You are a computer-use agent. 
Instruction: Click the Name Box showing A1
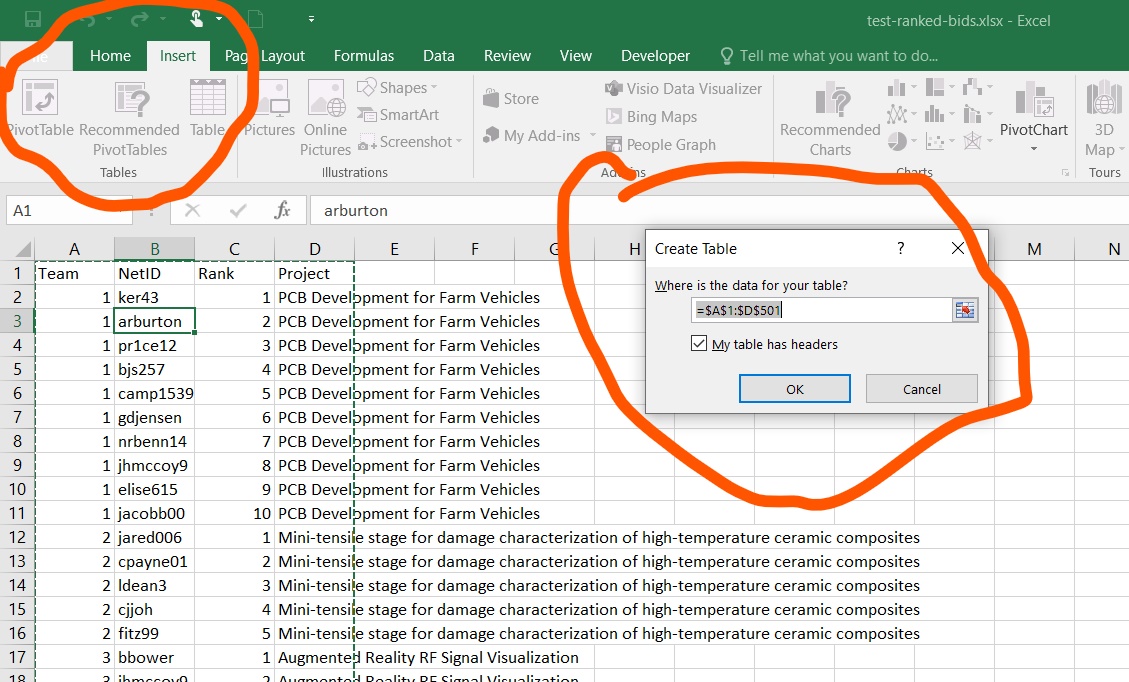coord(60,211)
